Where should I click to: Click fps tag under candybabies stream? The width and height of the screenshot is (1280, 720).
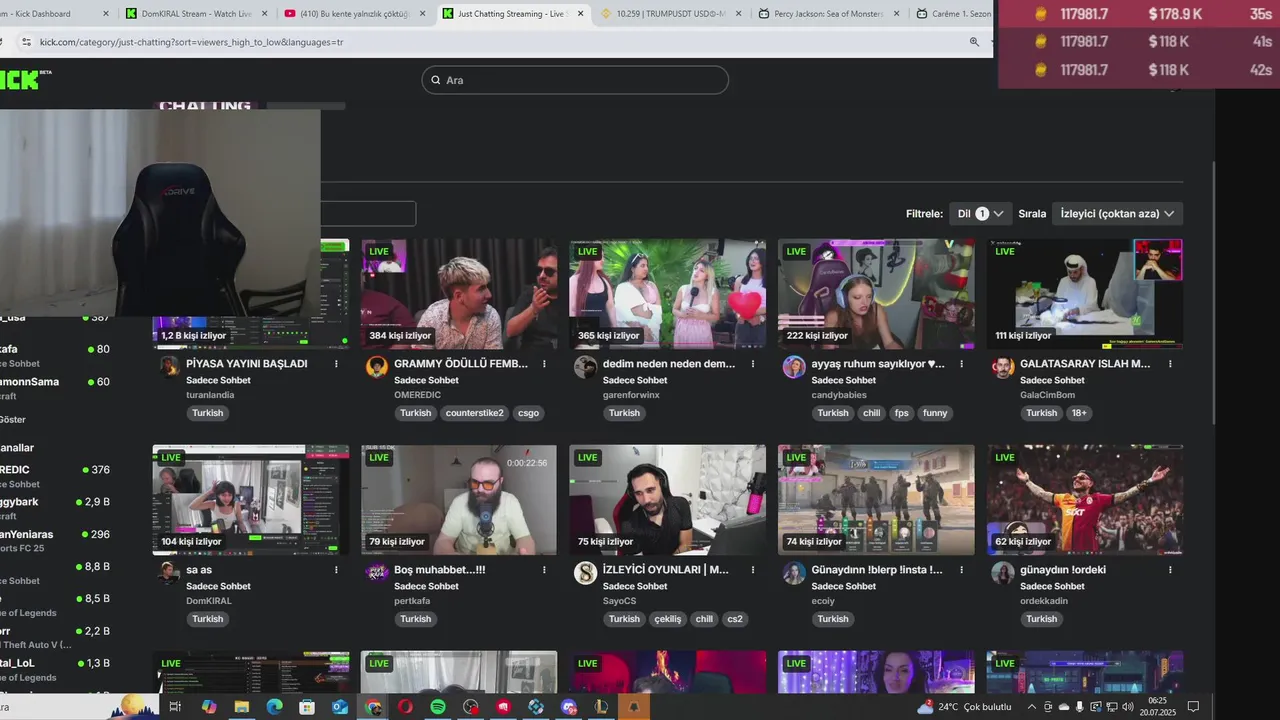tap(902, 413)
